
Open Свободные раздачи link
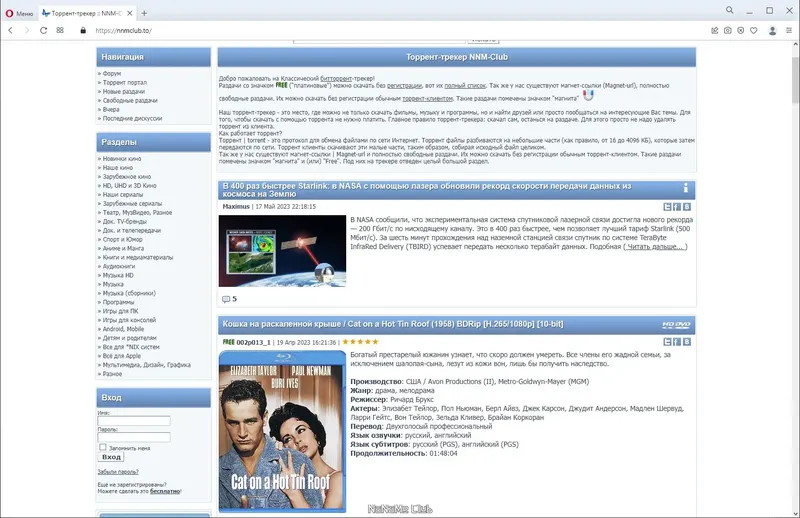(130, 101)
